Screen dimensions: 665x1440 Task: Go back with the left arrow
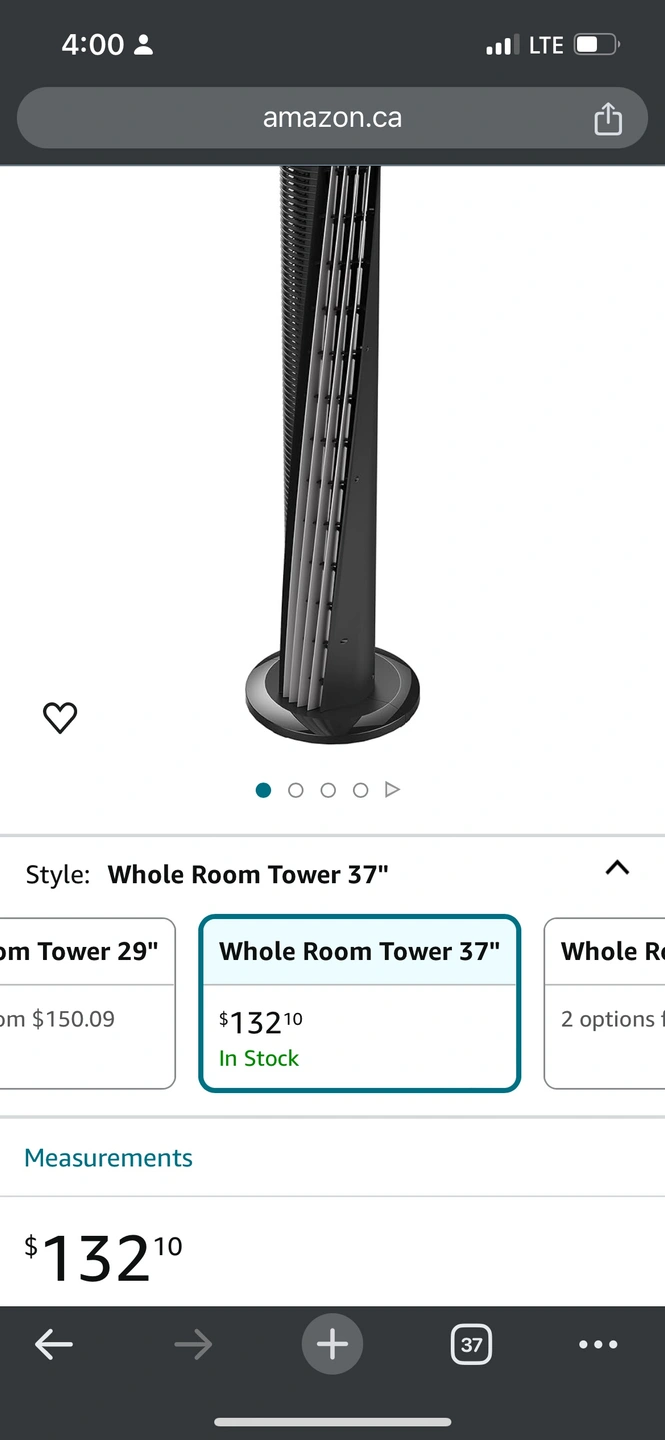coord(54,1345)
